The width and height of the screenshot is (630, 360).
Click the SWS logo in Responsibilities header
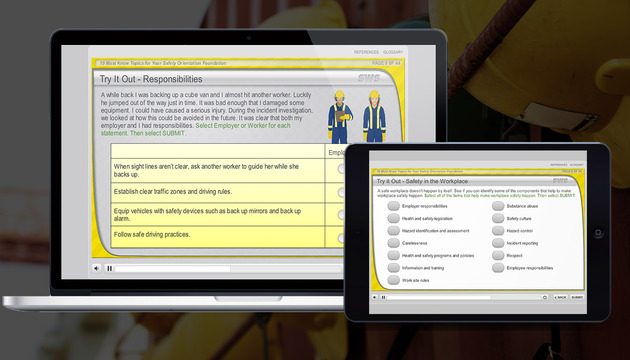(369, 78)
